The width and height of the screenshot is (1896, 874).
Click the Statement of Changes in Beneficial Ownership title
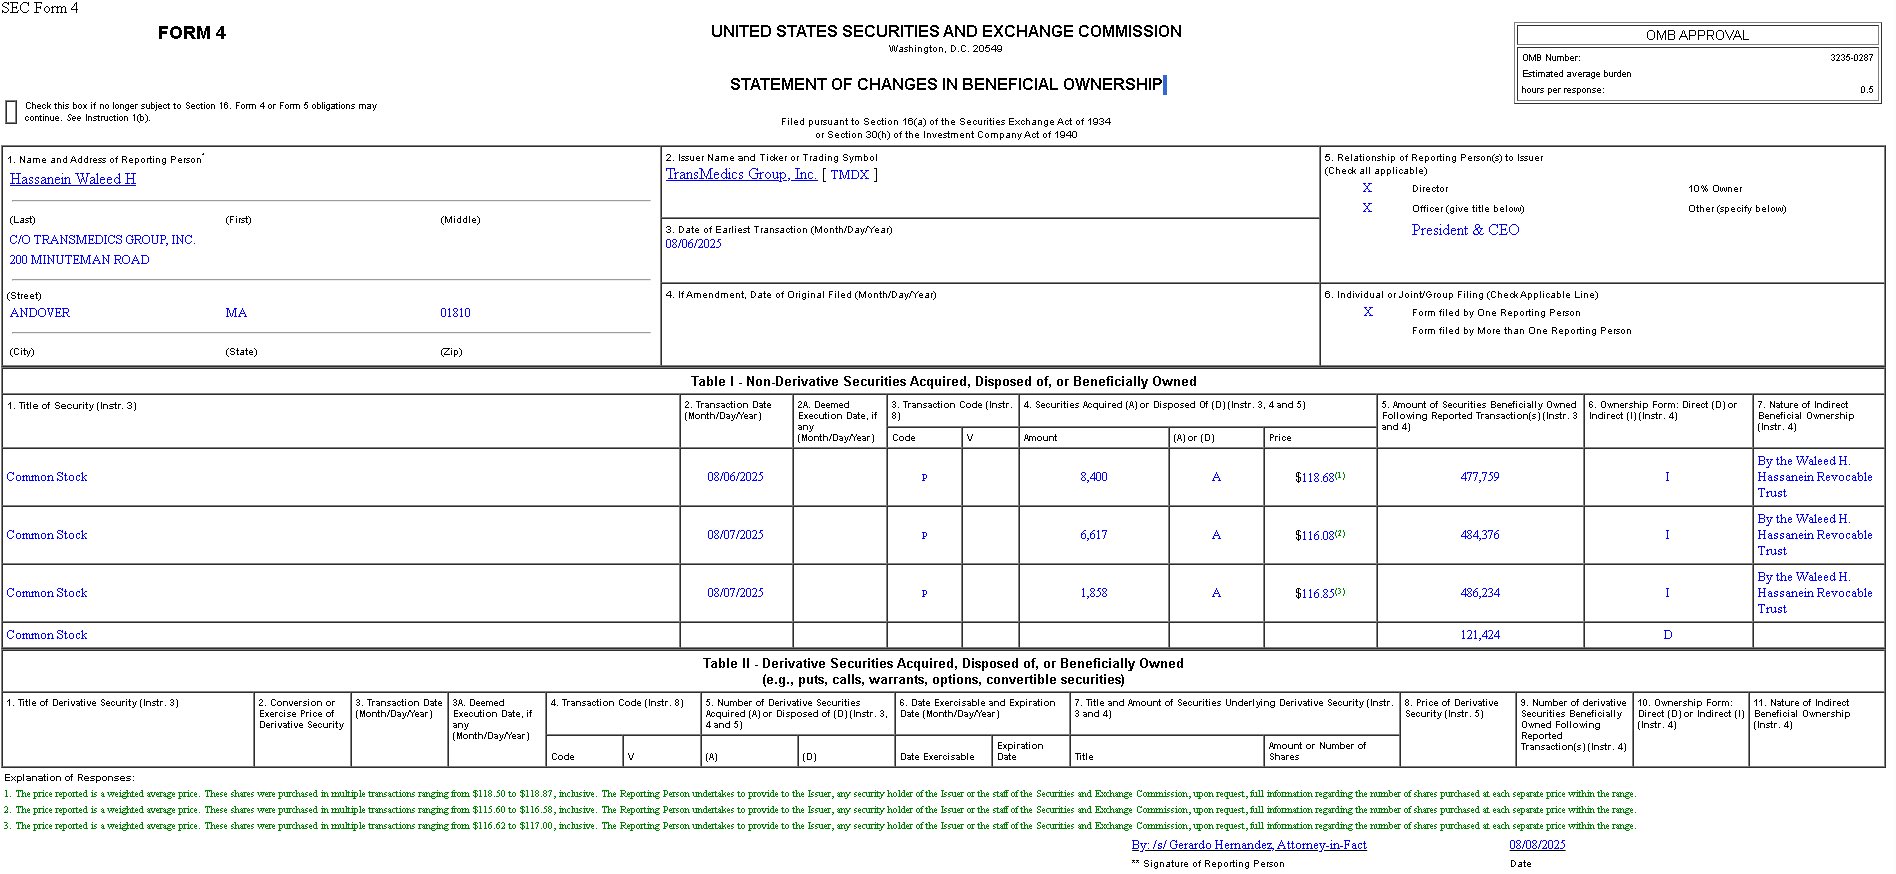pos(946,84)
